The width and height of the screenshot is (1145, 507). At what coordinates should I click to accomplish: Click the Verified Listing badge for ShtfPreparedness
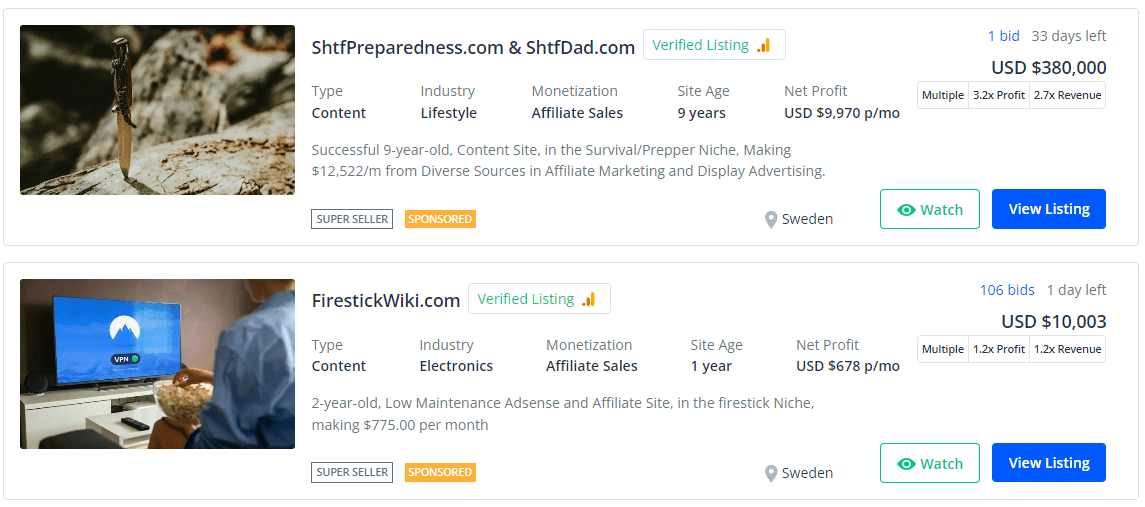pos(713,45)
